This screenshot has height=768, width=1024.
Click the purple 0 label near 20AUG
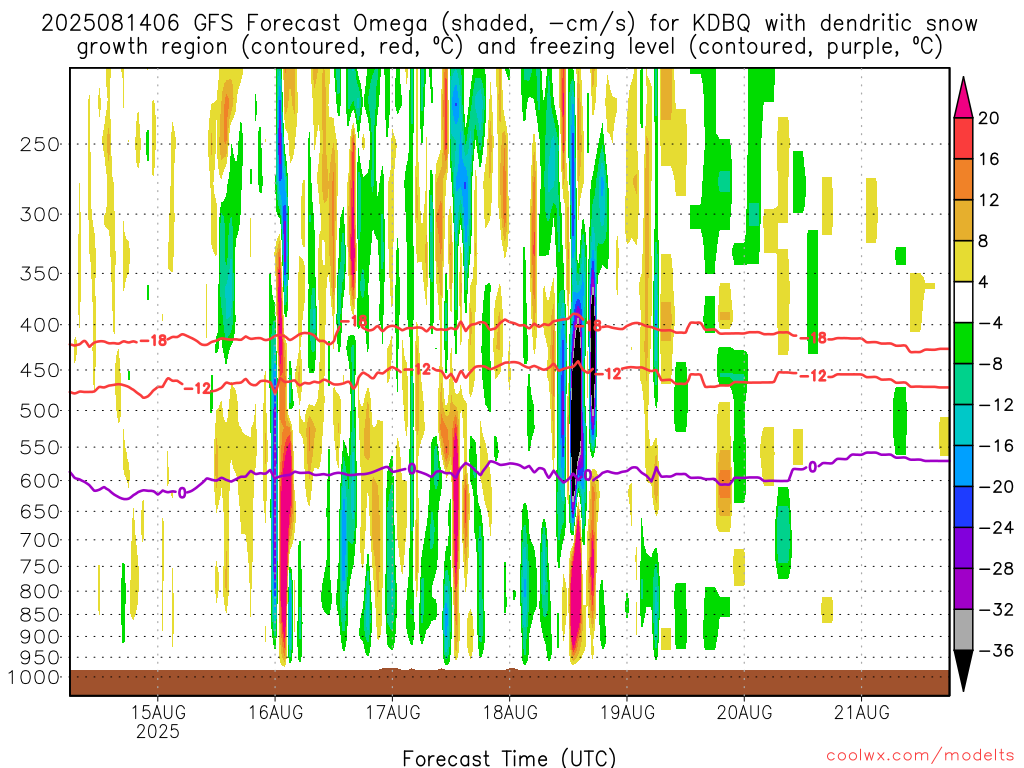pos(812,467)
